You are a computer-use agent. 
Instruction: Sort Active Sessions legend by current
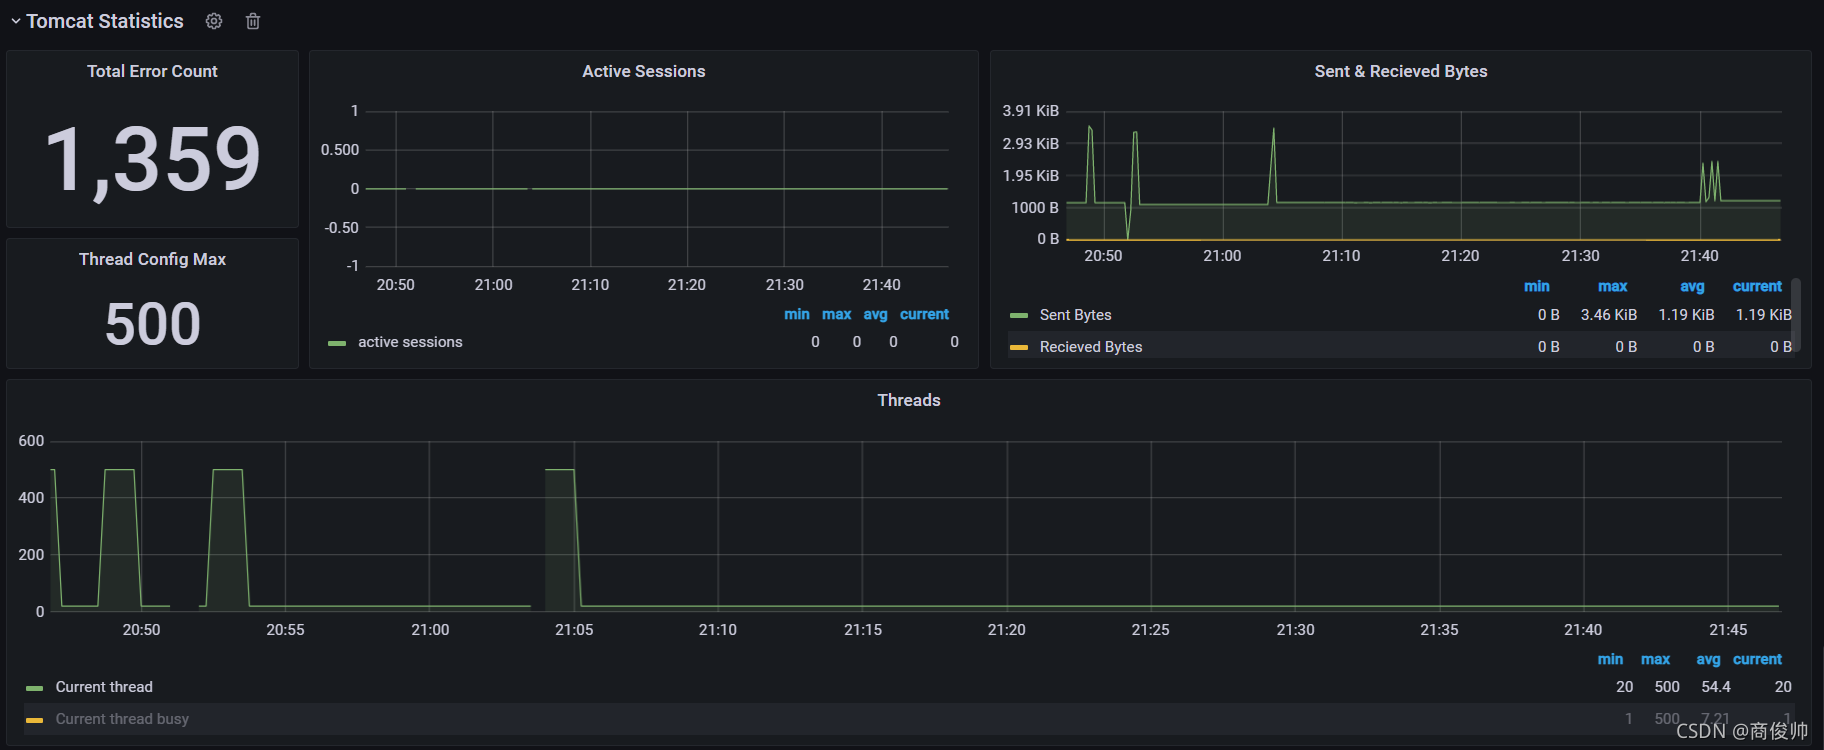[924, 314]
